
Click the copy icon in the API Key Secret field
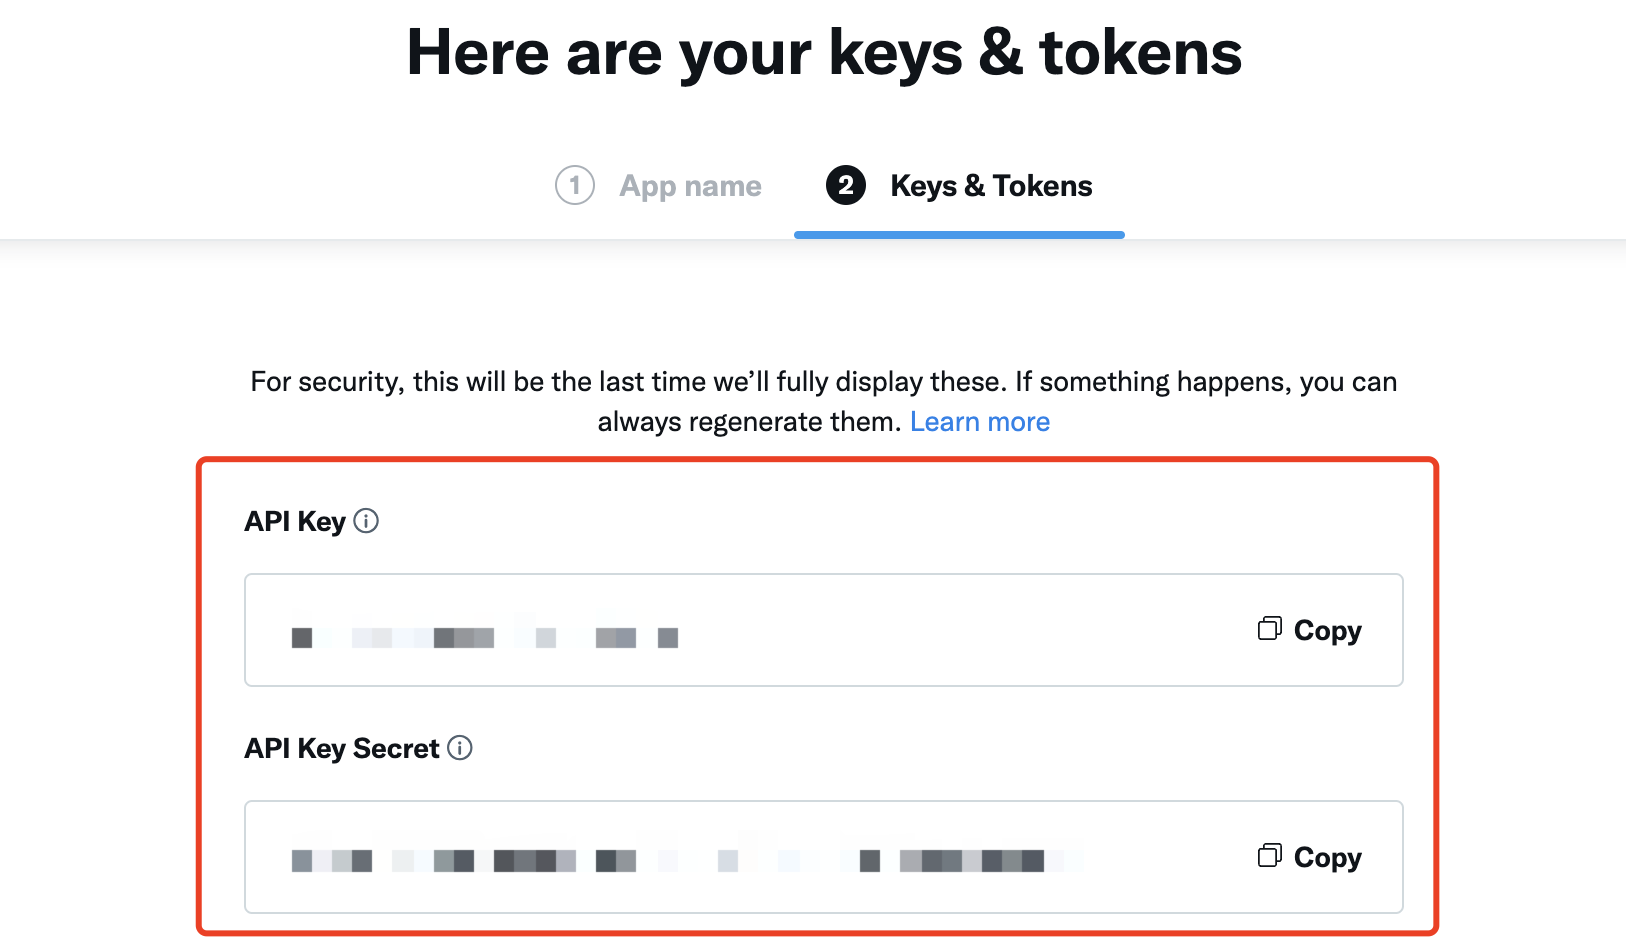[1269, 856]
